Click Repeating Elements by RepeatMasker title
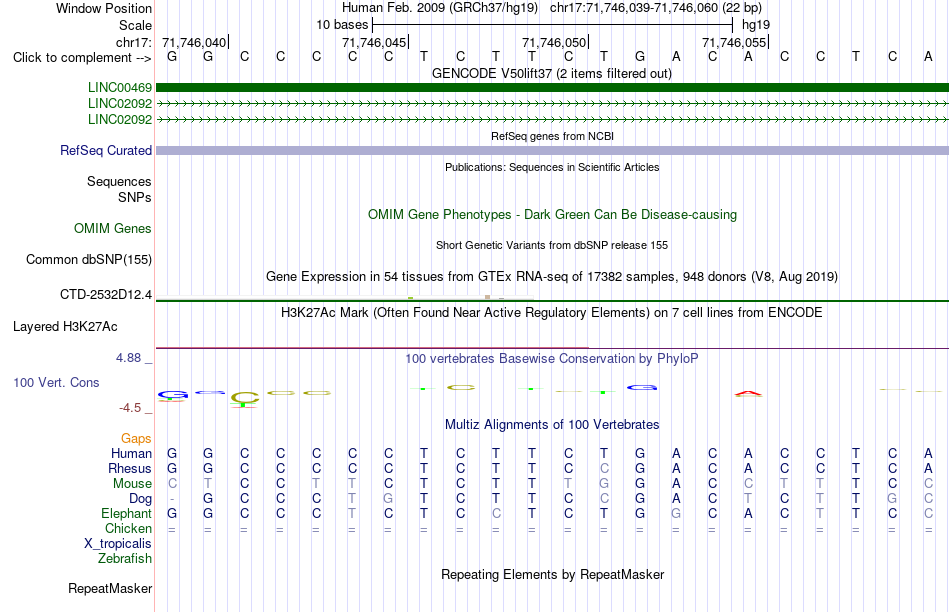The image size is (950, 612). click(x=552, y=574)
